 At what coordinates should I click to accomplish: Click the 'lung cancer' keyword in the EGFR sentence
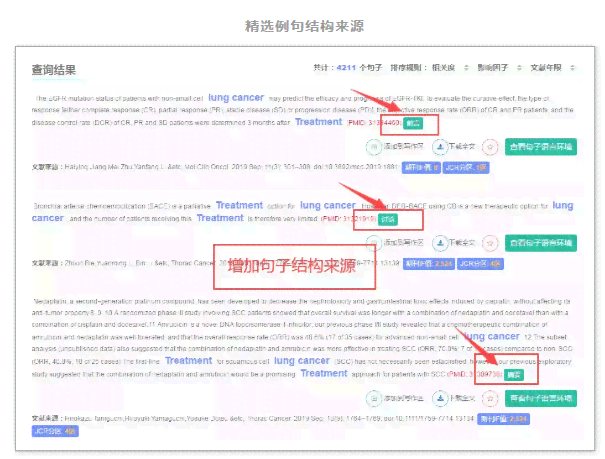point(236,98)
